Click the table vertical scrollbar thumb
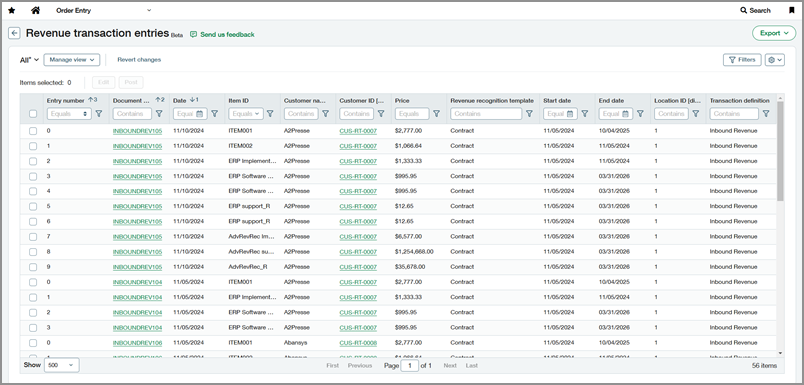 pos(780,151)
